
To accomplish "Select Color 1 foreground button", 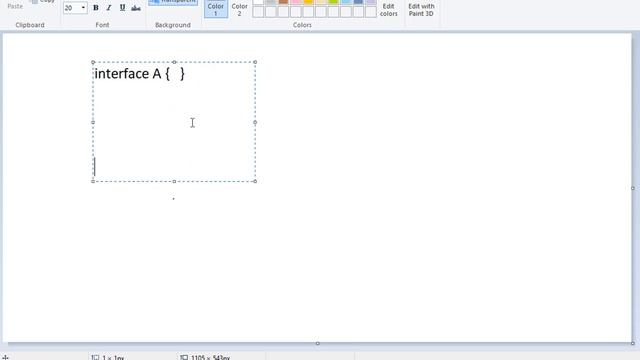I will coord(216,9).
